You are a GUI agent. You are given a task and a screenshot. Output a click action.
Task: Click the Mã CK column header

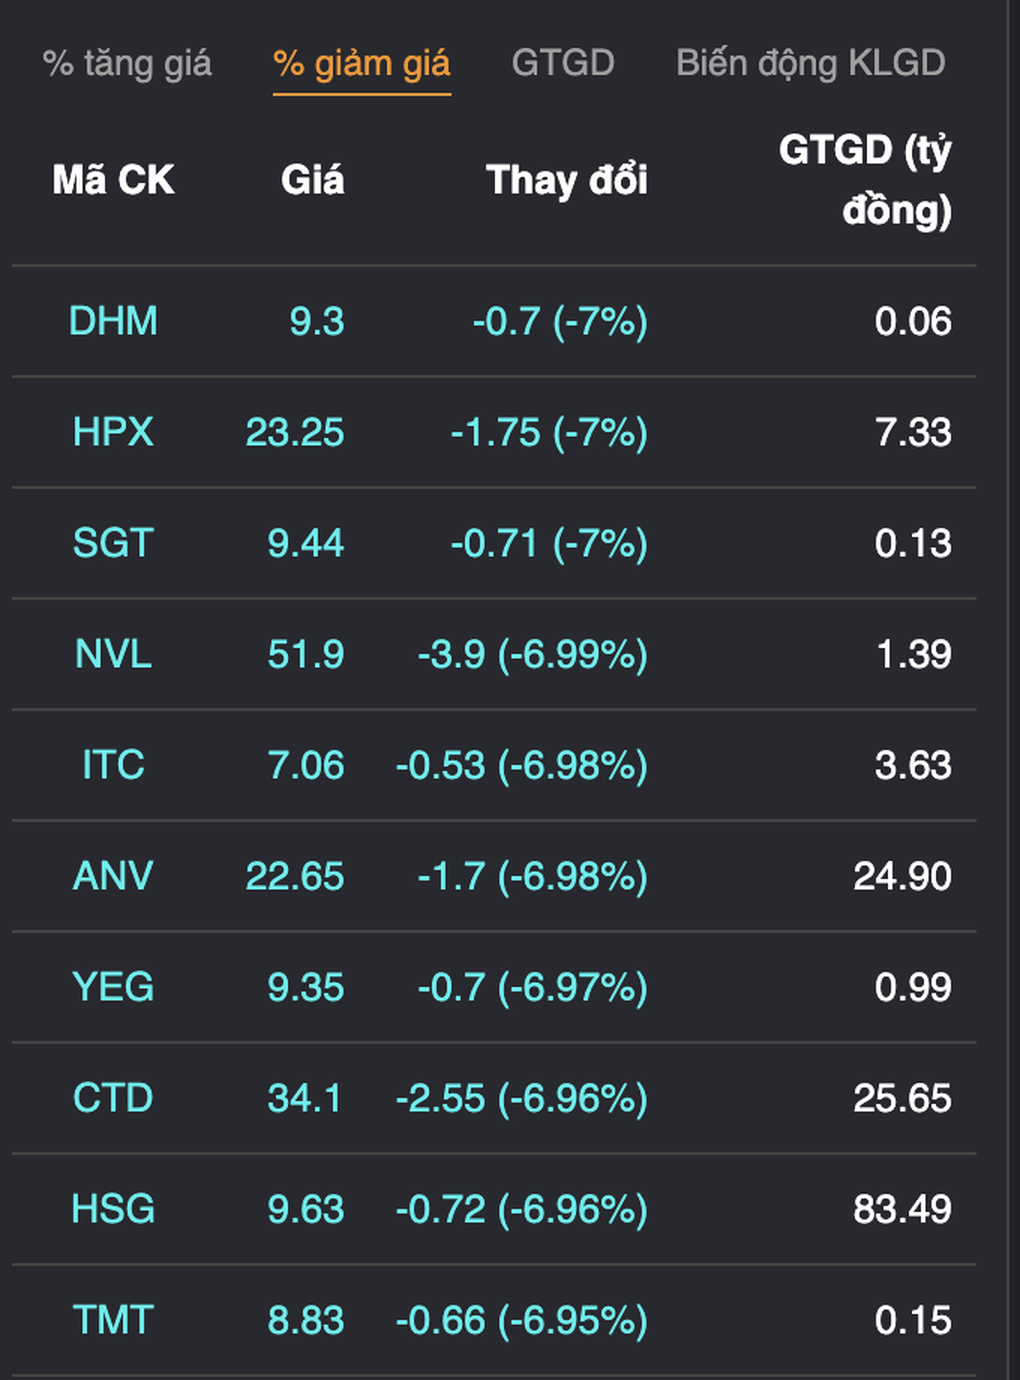point(113,180)
